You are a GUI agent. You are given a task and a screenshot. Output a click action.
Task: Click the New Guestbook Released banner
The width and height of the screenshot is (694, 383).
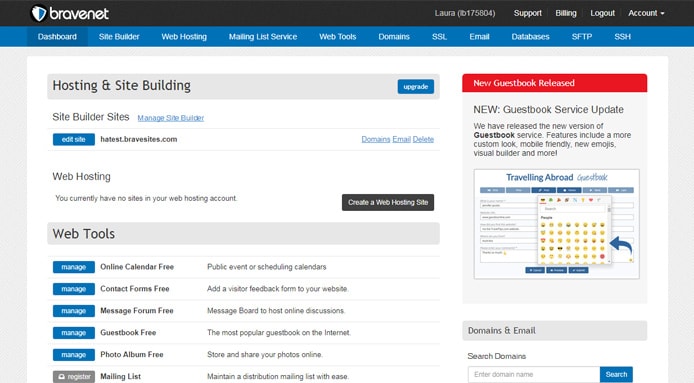point(555,83)
